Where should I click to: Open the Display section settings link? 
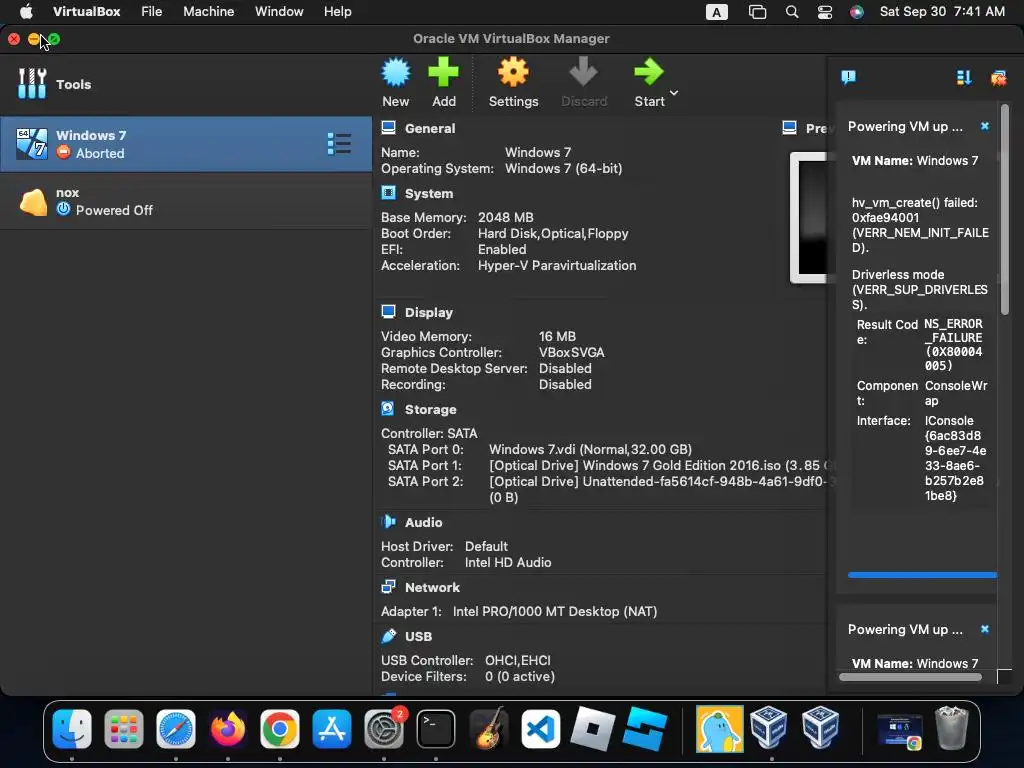tap(428, 313)
